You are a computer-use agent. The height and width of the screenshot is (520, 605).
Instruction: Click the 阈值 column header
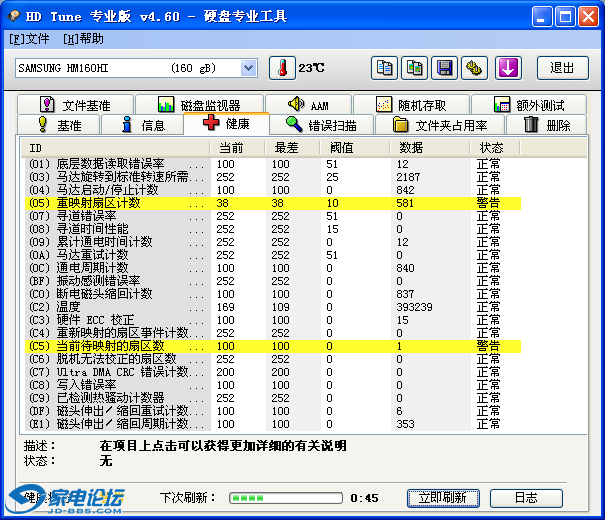342,147
